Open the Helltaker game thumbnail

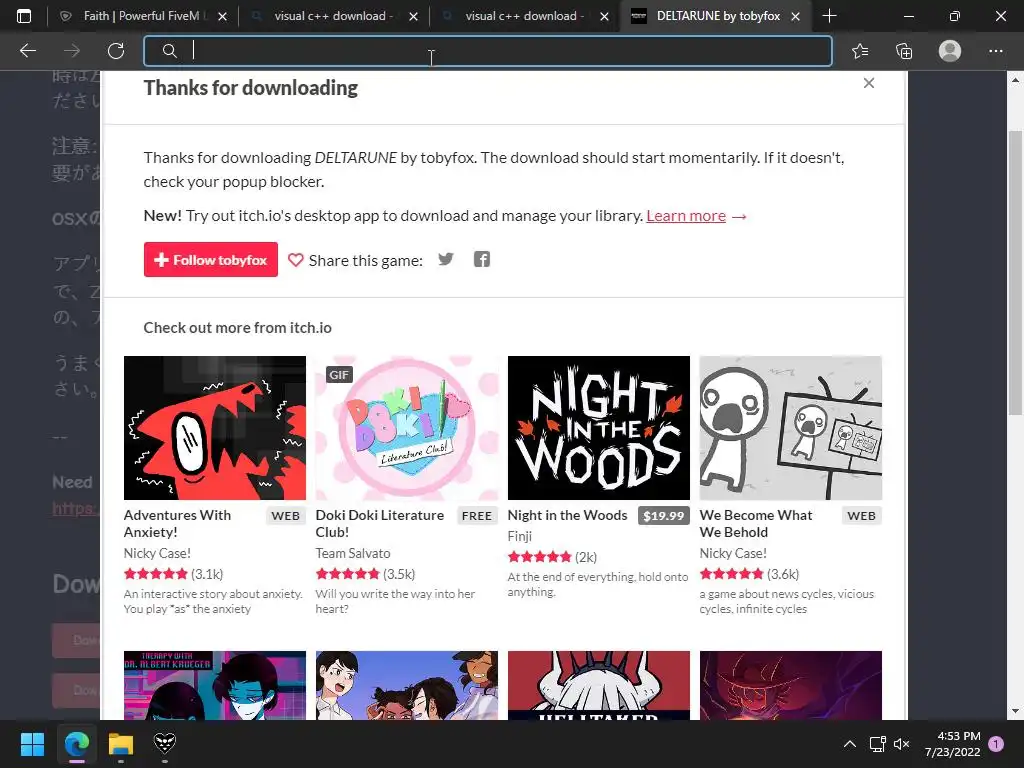(x=599, y=685)
